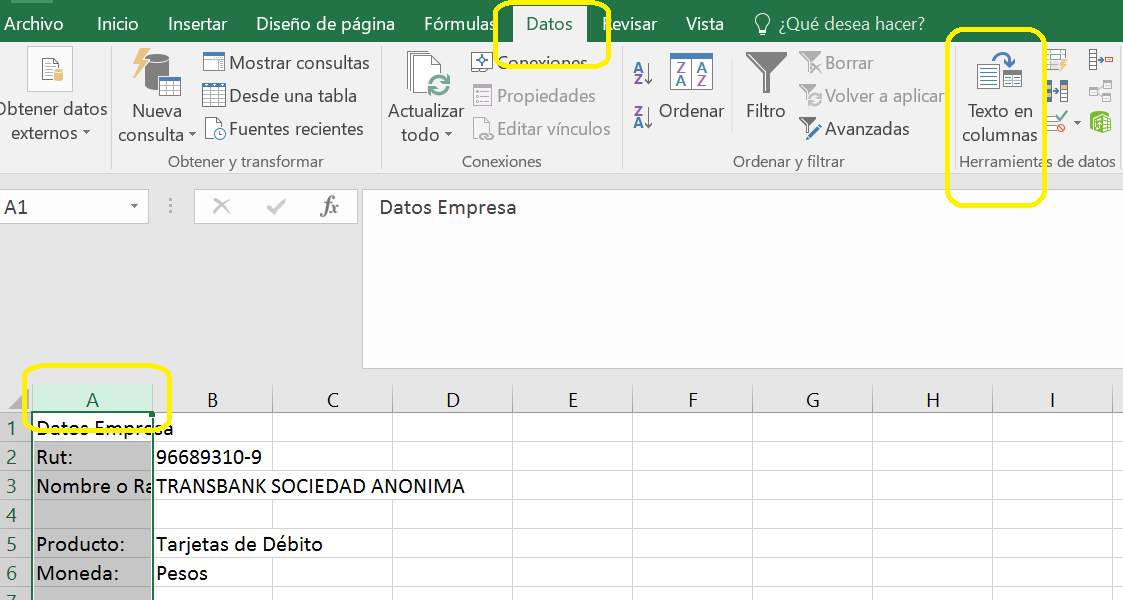Viewport: 1123px width, 600px height.
Task: Click the Texto en columnas button
Action: click(x=999, y=97)
